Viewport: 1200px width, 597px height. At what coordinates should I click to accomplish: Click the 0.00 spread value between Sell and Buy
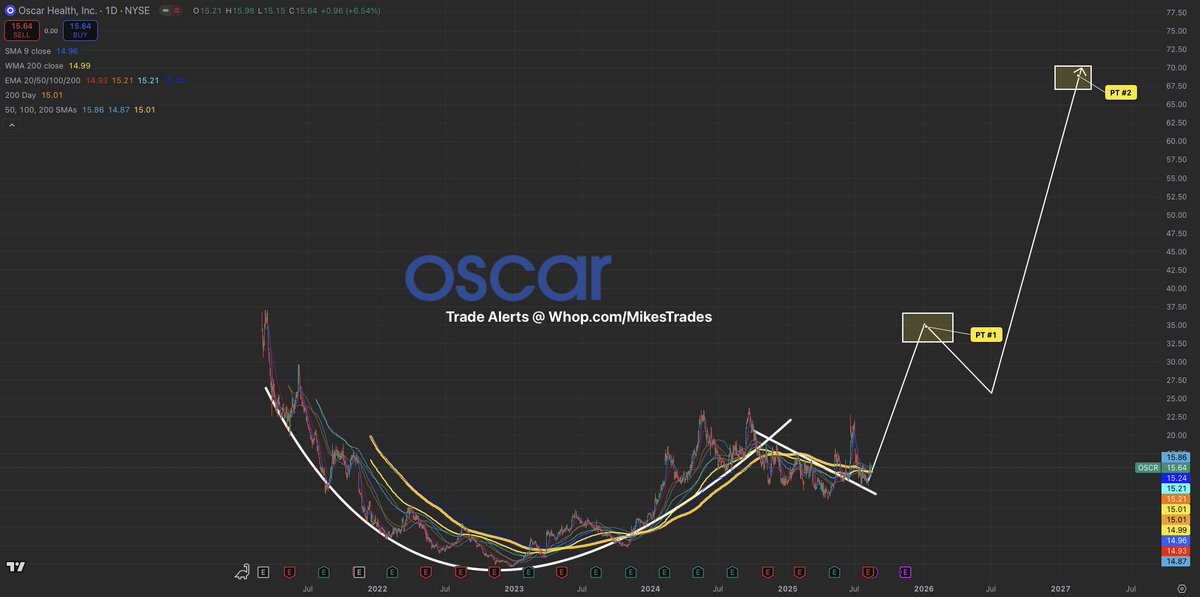[50, 31]
